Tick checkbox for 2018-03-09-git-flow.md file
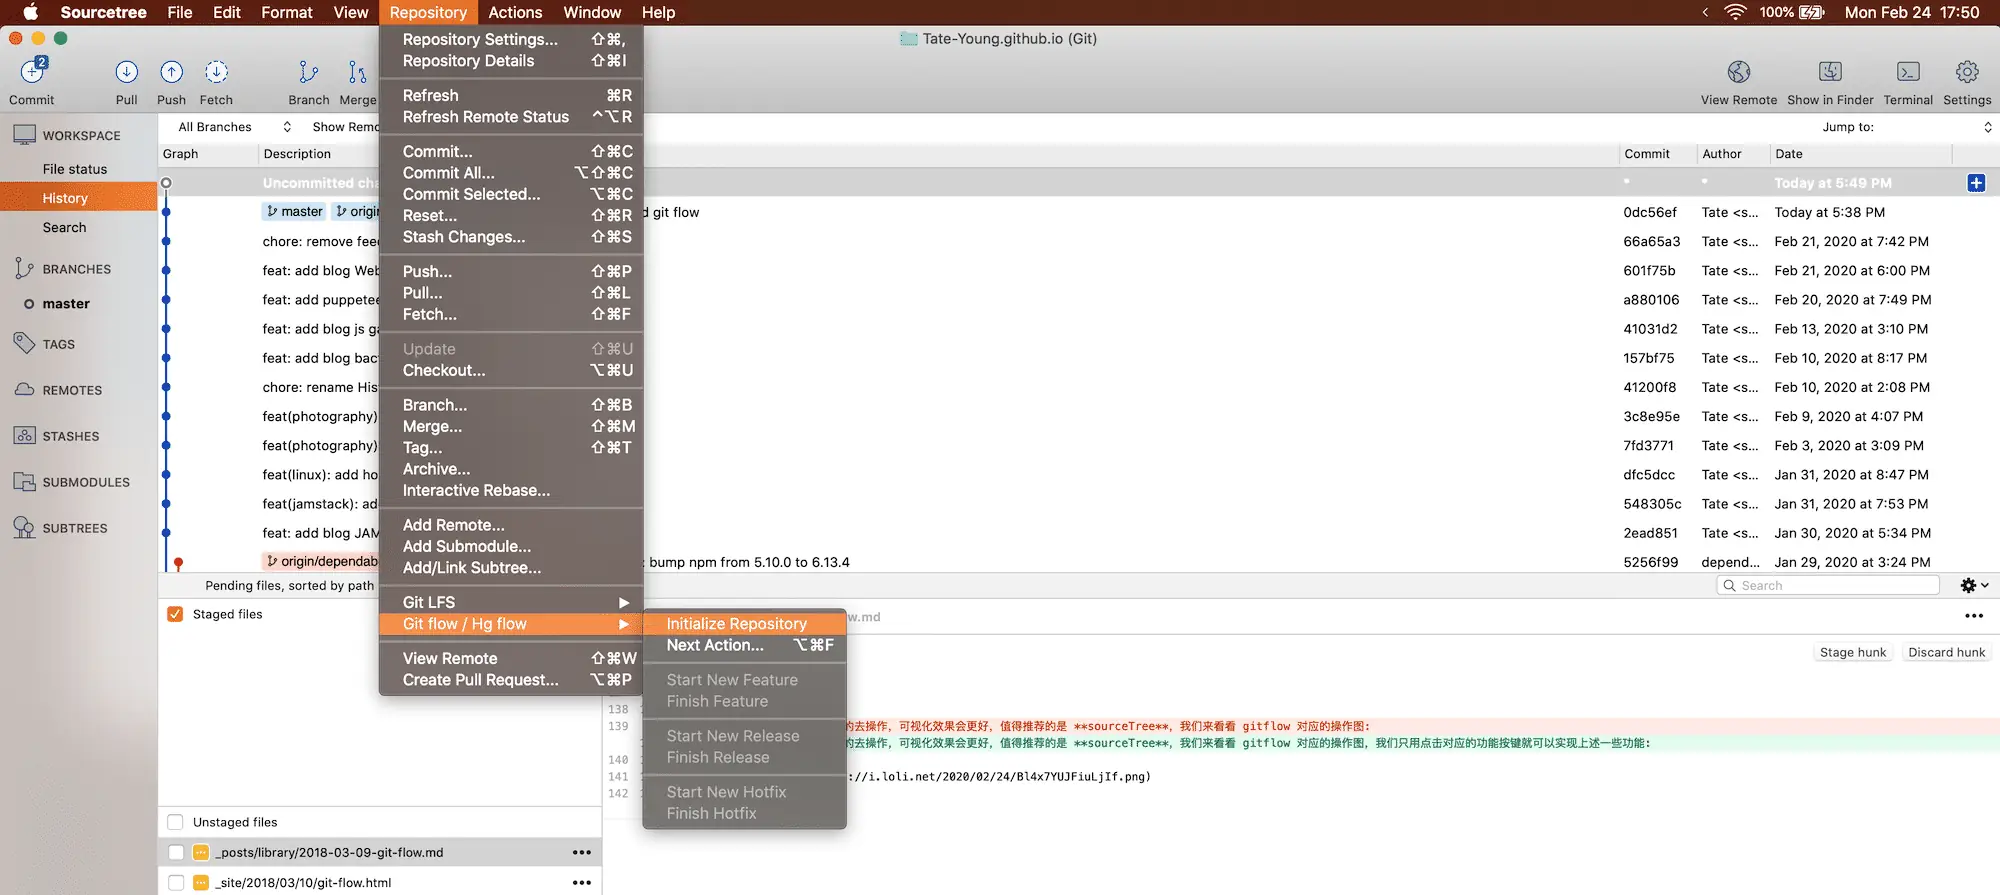2000x895 pixels. [x=176, y=853]
